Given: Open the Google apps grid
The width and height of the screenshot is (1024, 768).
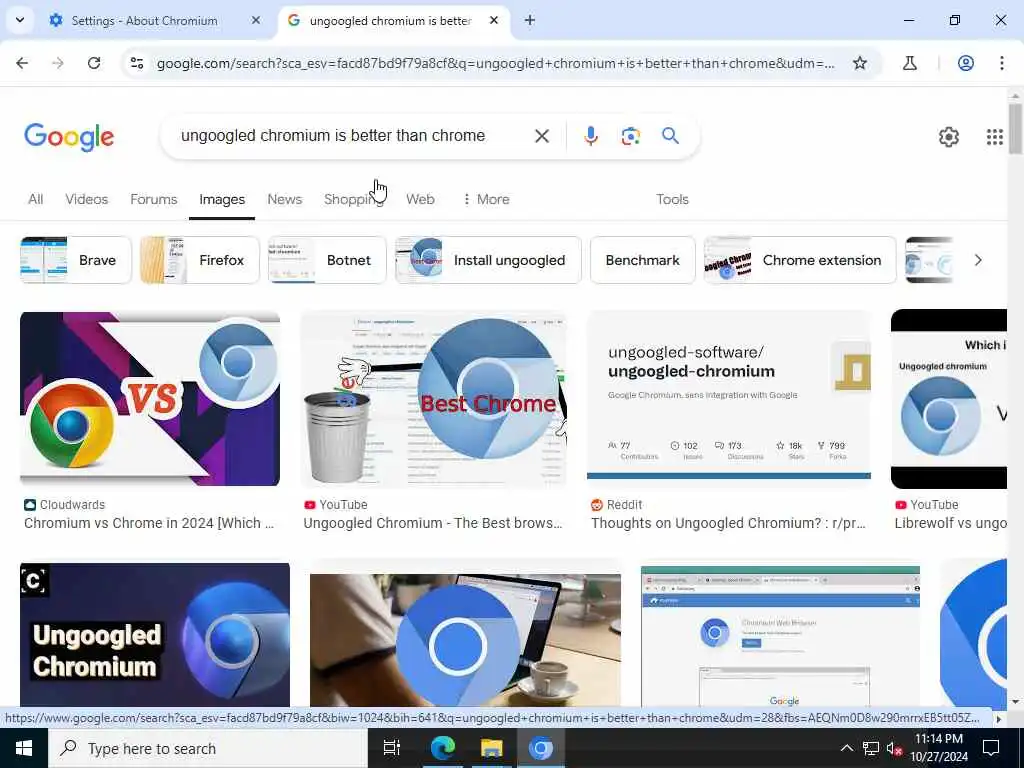Looking at the screenshot, I should click(x=995, y=137).
